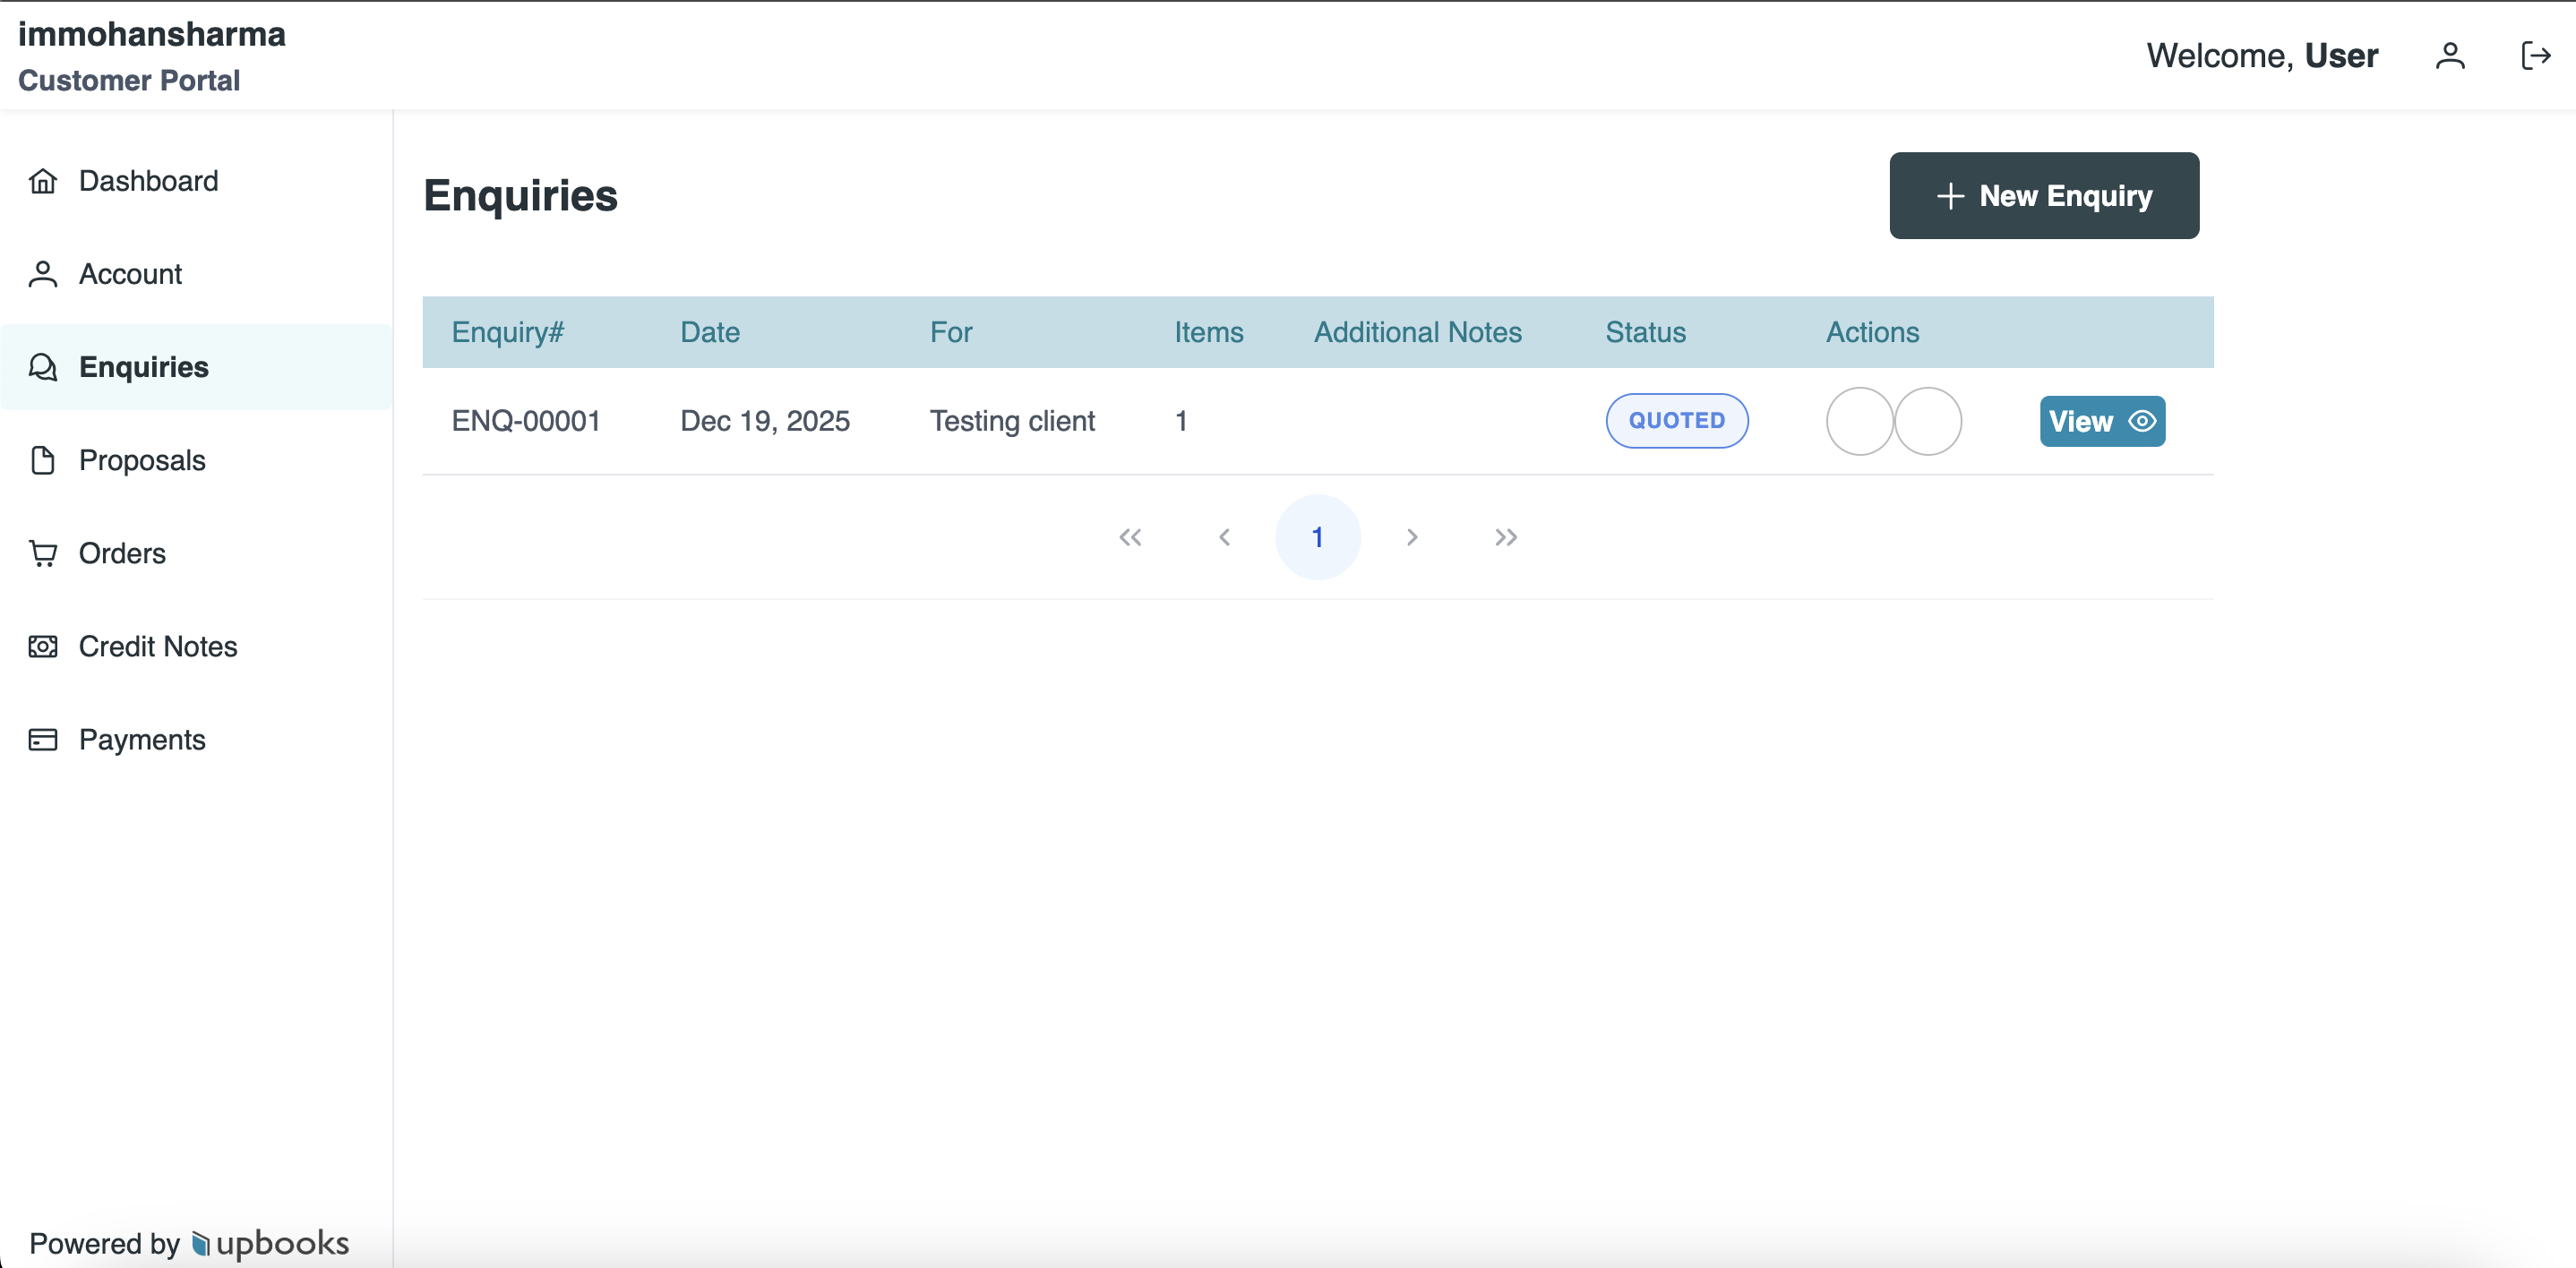Open the Orders menu item
This screenshot has height=1268, width=2576.
coord(122,553)
